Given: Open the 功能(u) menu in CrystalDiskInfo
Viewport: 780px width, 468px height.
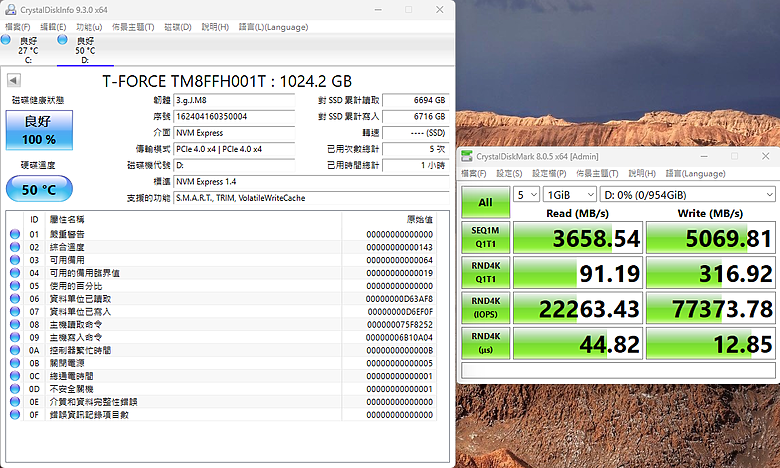Looking at the screenshot, I should coord(89,27).
